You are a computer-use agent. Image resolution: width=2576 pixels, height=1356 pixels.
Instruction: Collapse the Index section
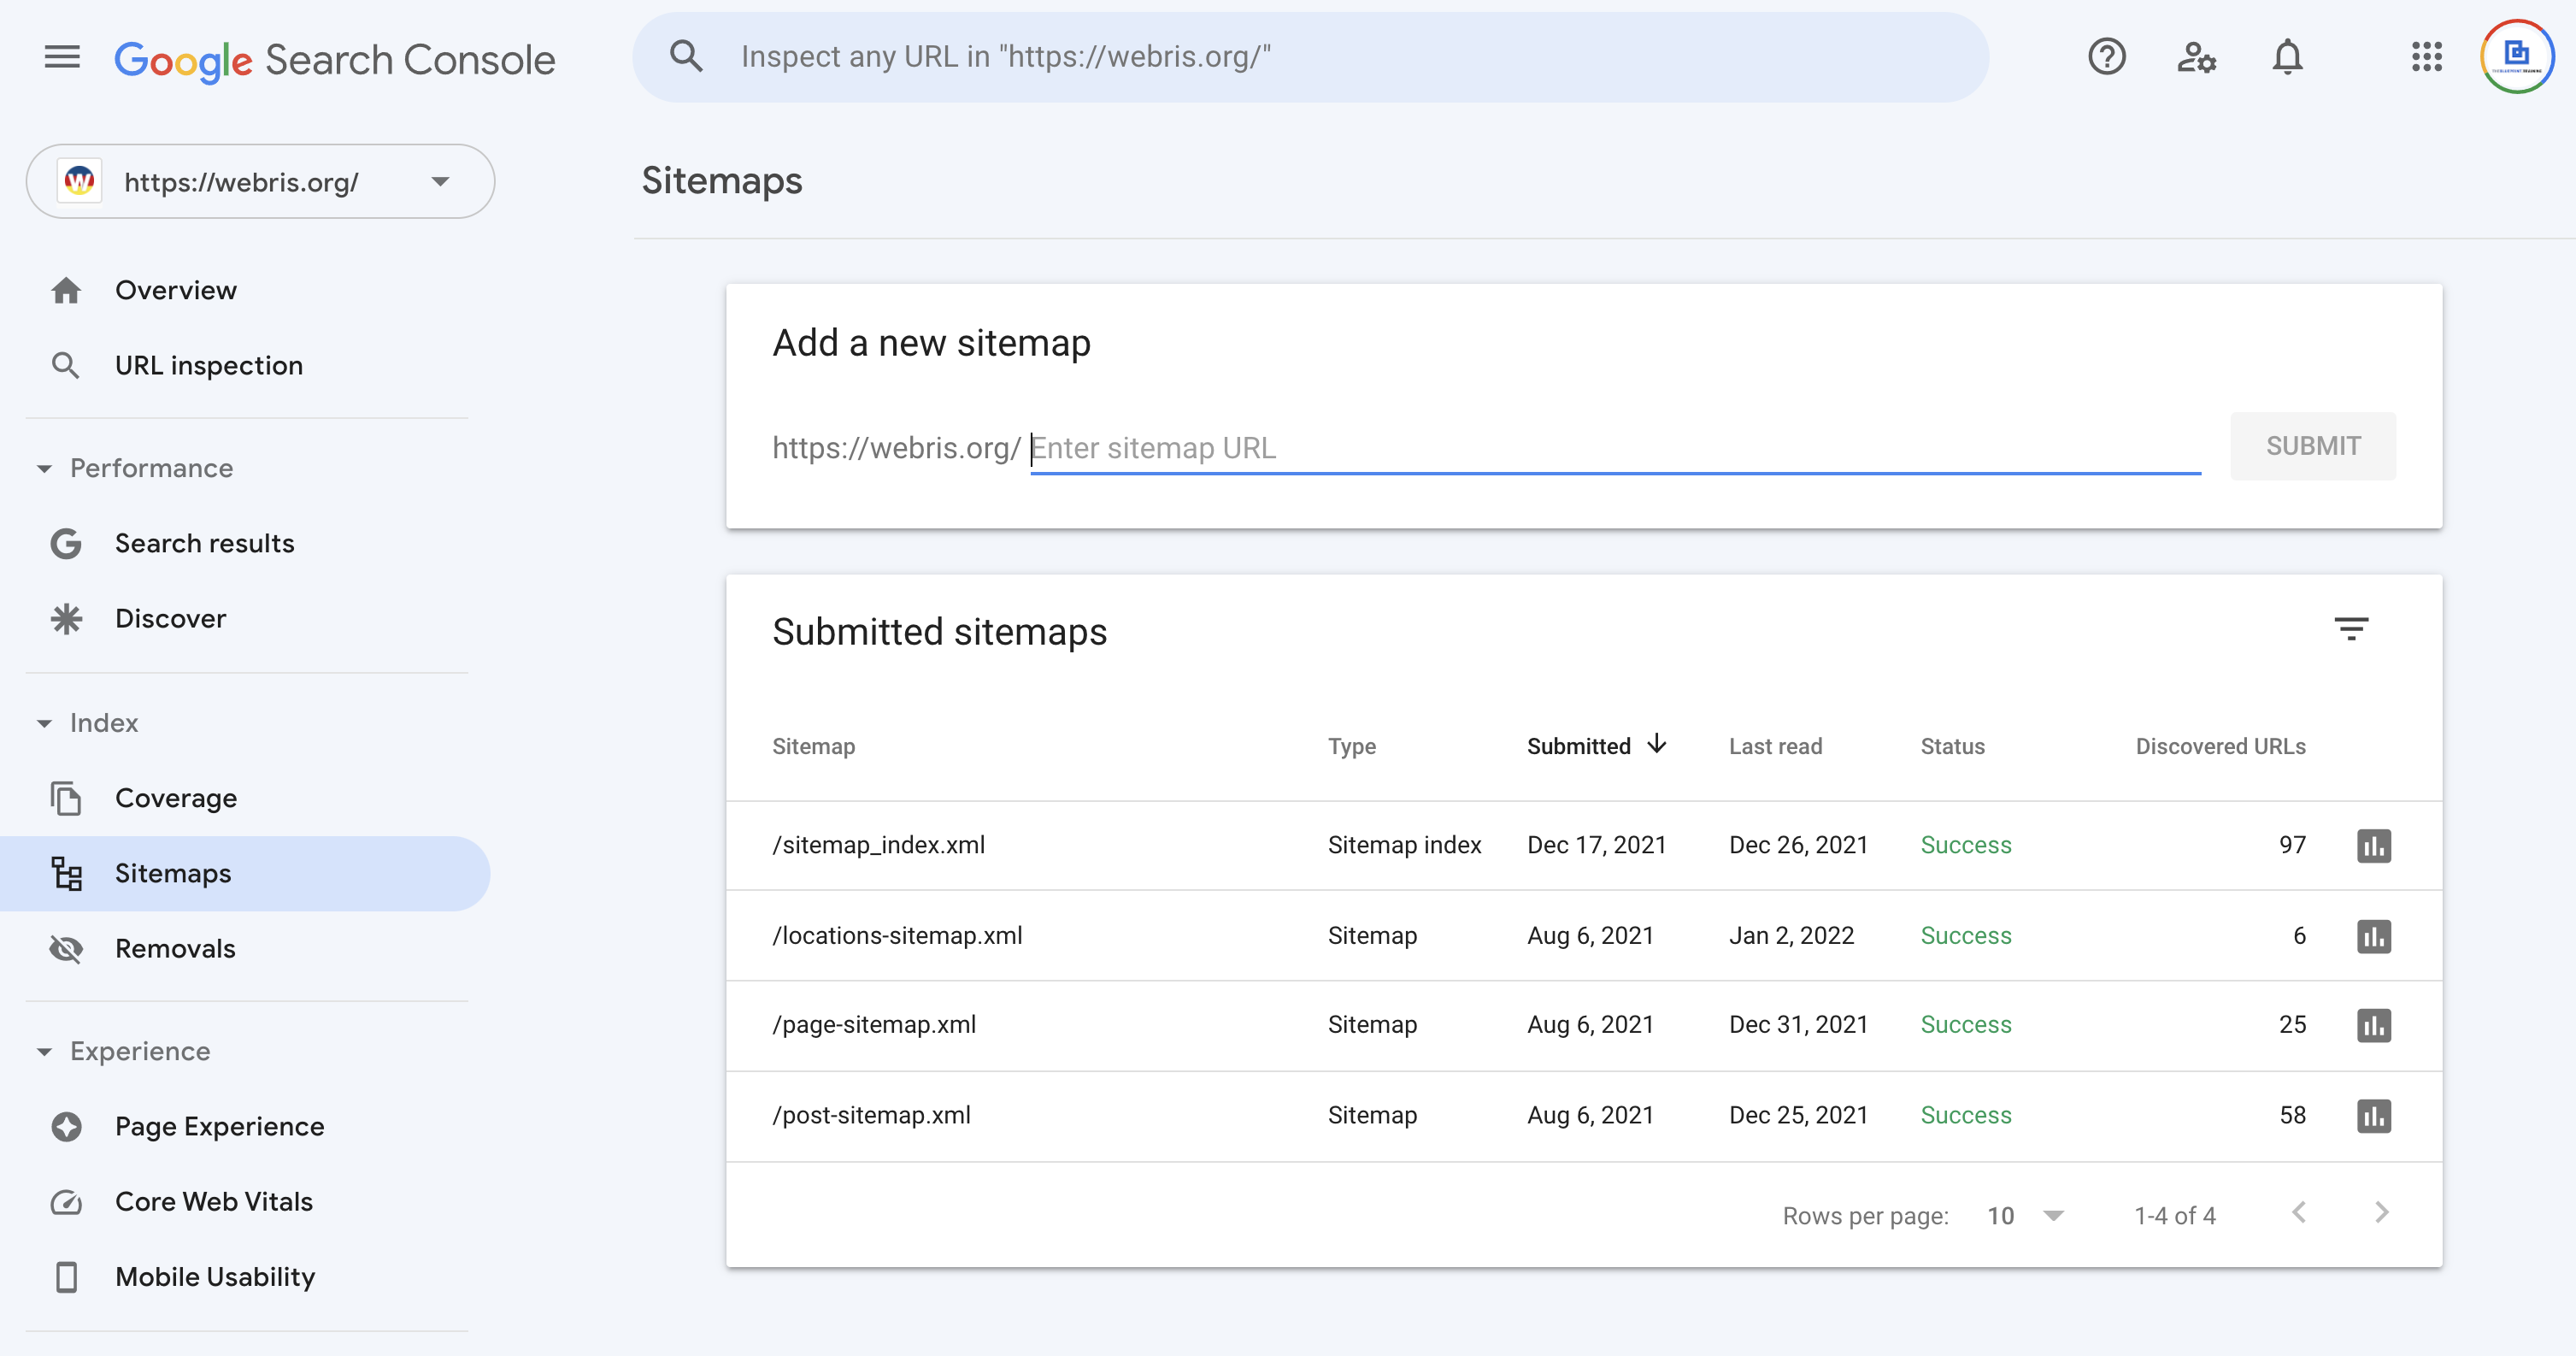[44, 724]
